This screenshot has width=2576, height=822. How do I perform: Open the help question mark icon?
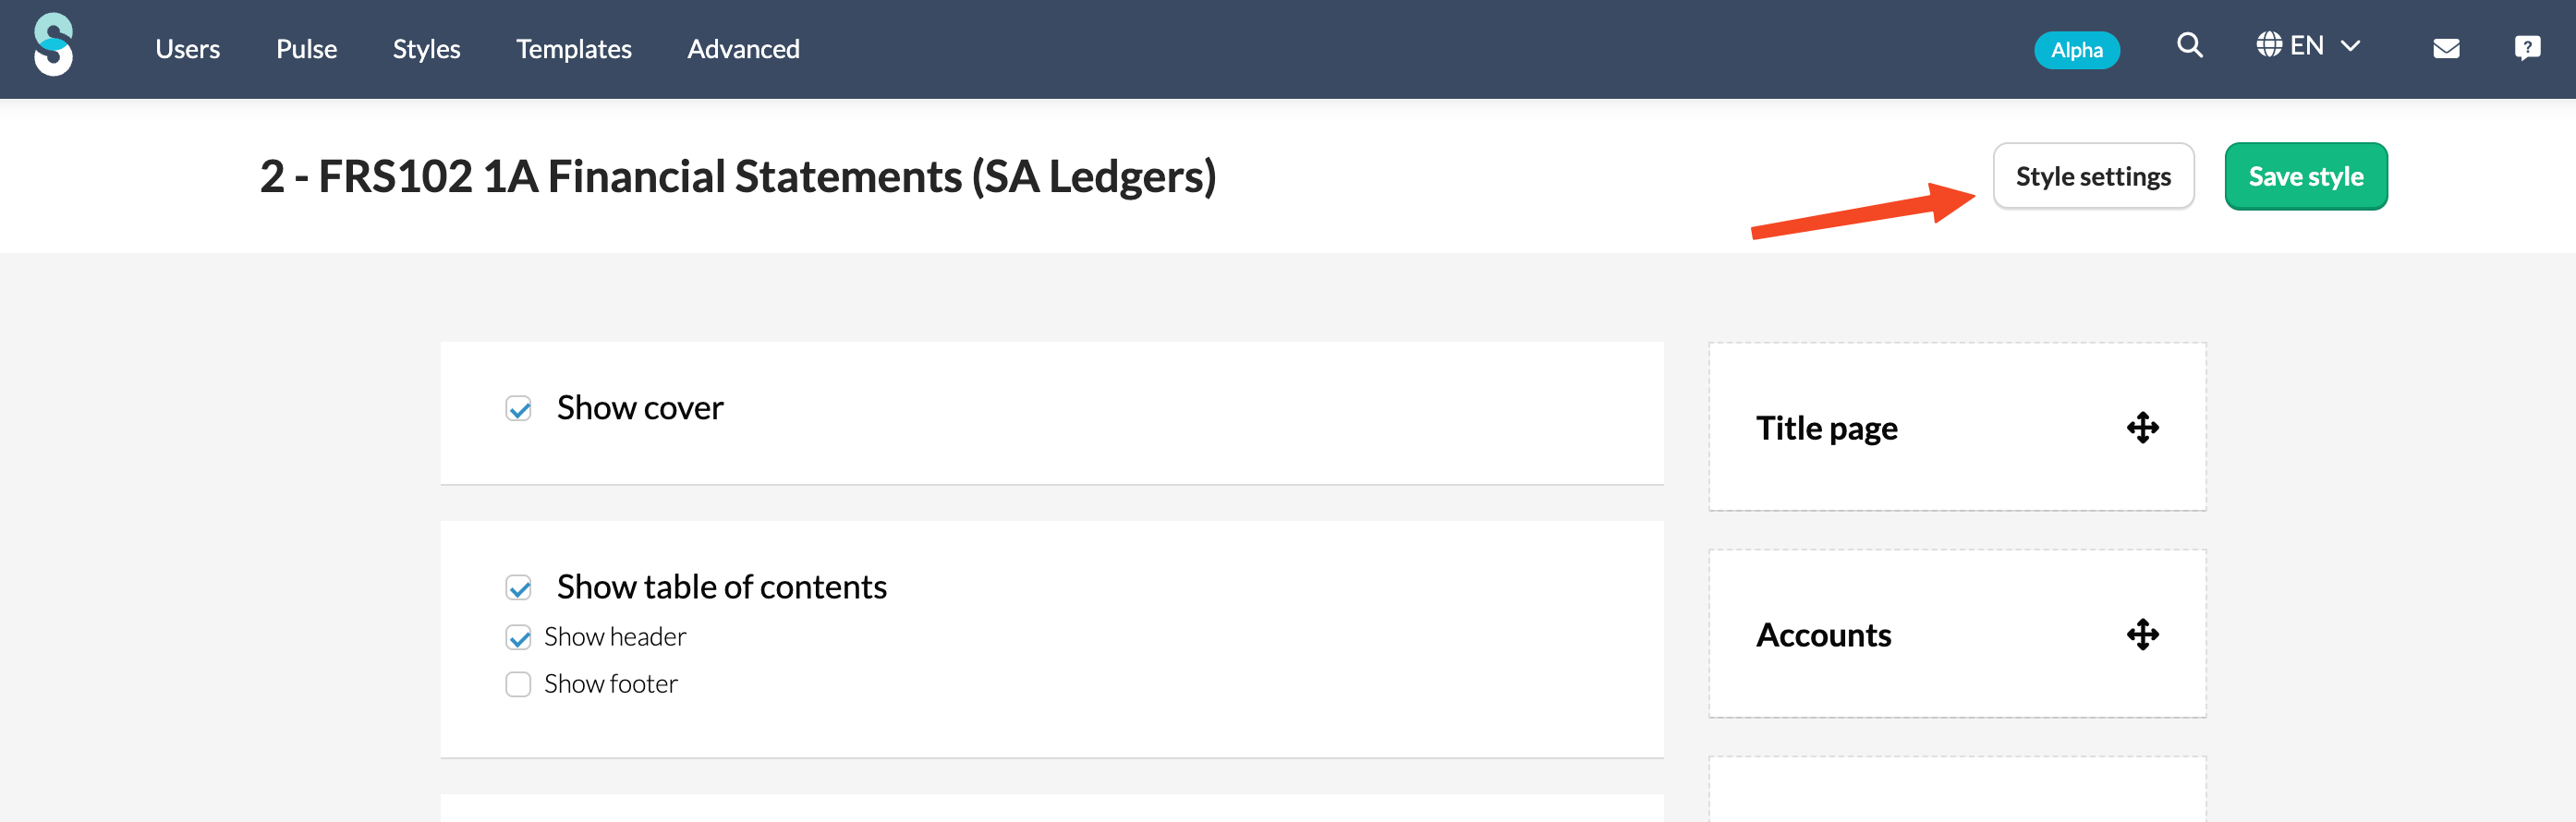[x=2527, y=48]
